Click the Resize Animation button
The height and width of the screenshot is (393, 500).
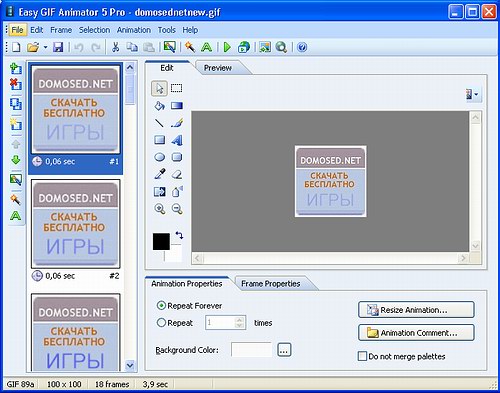(x=416, y=310)
